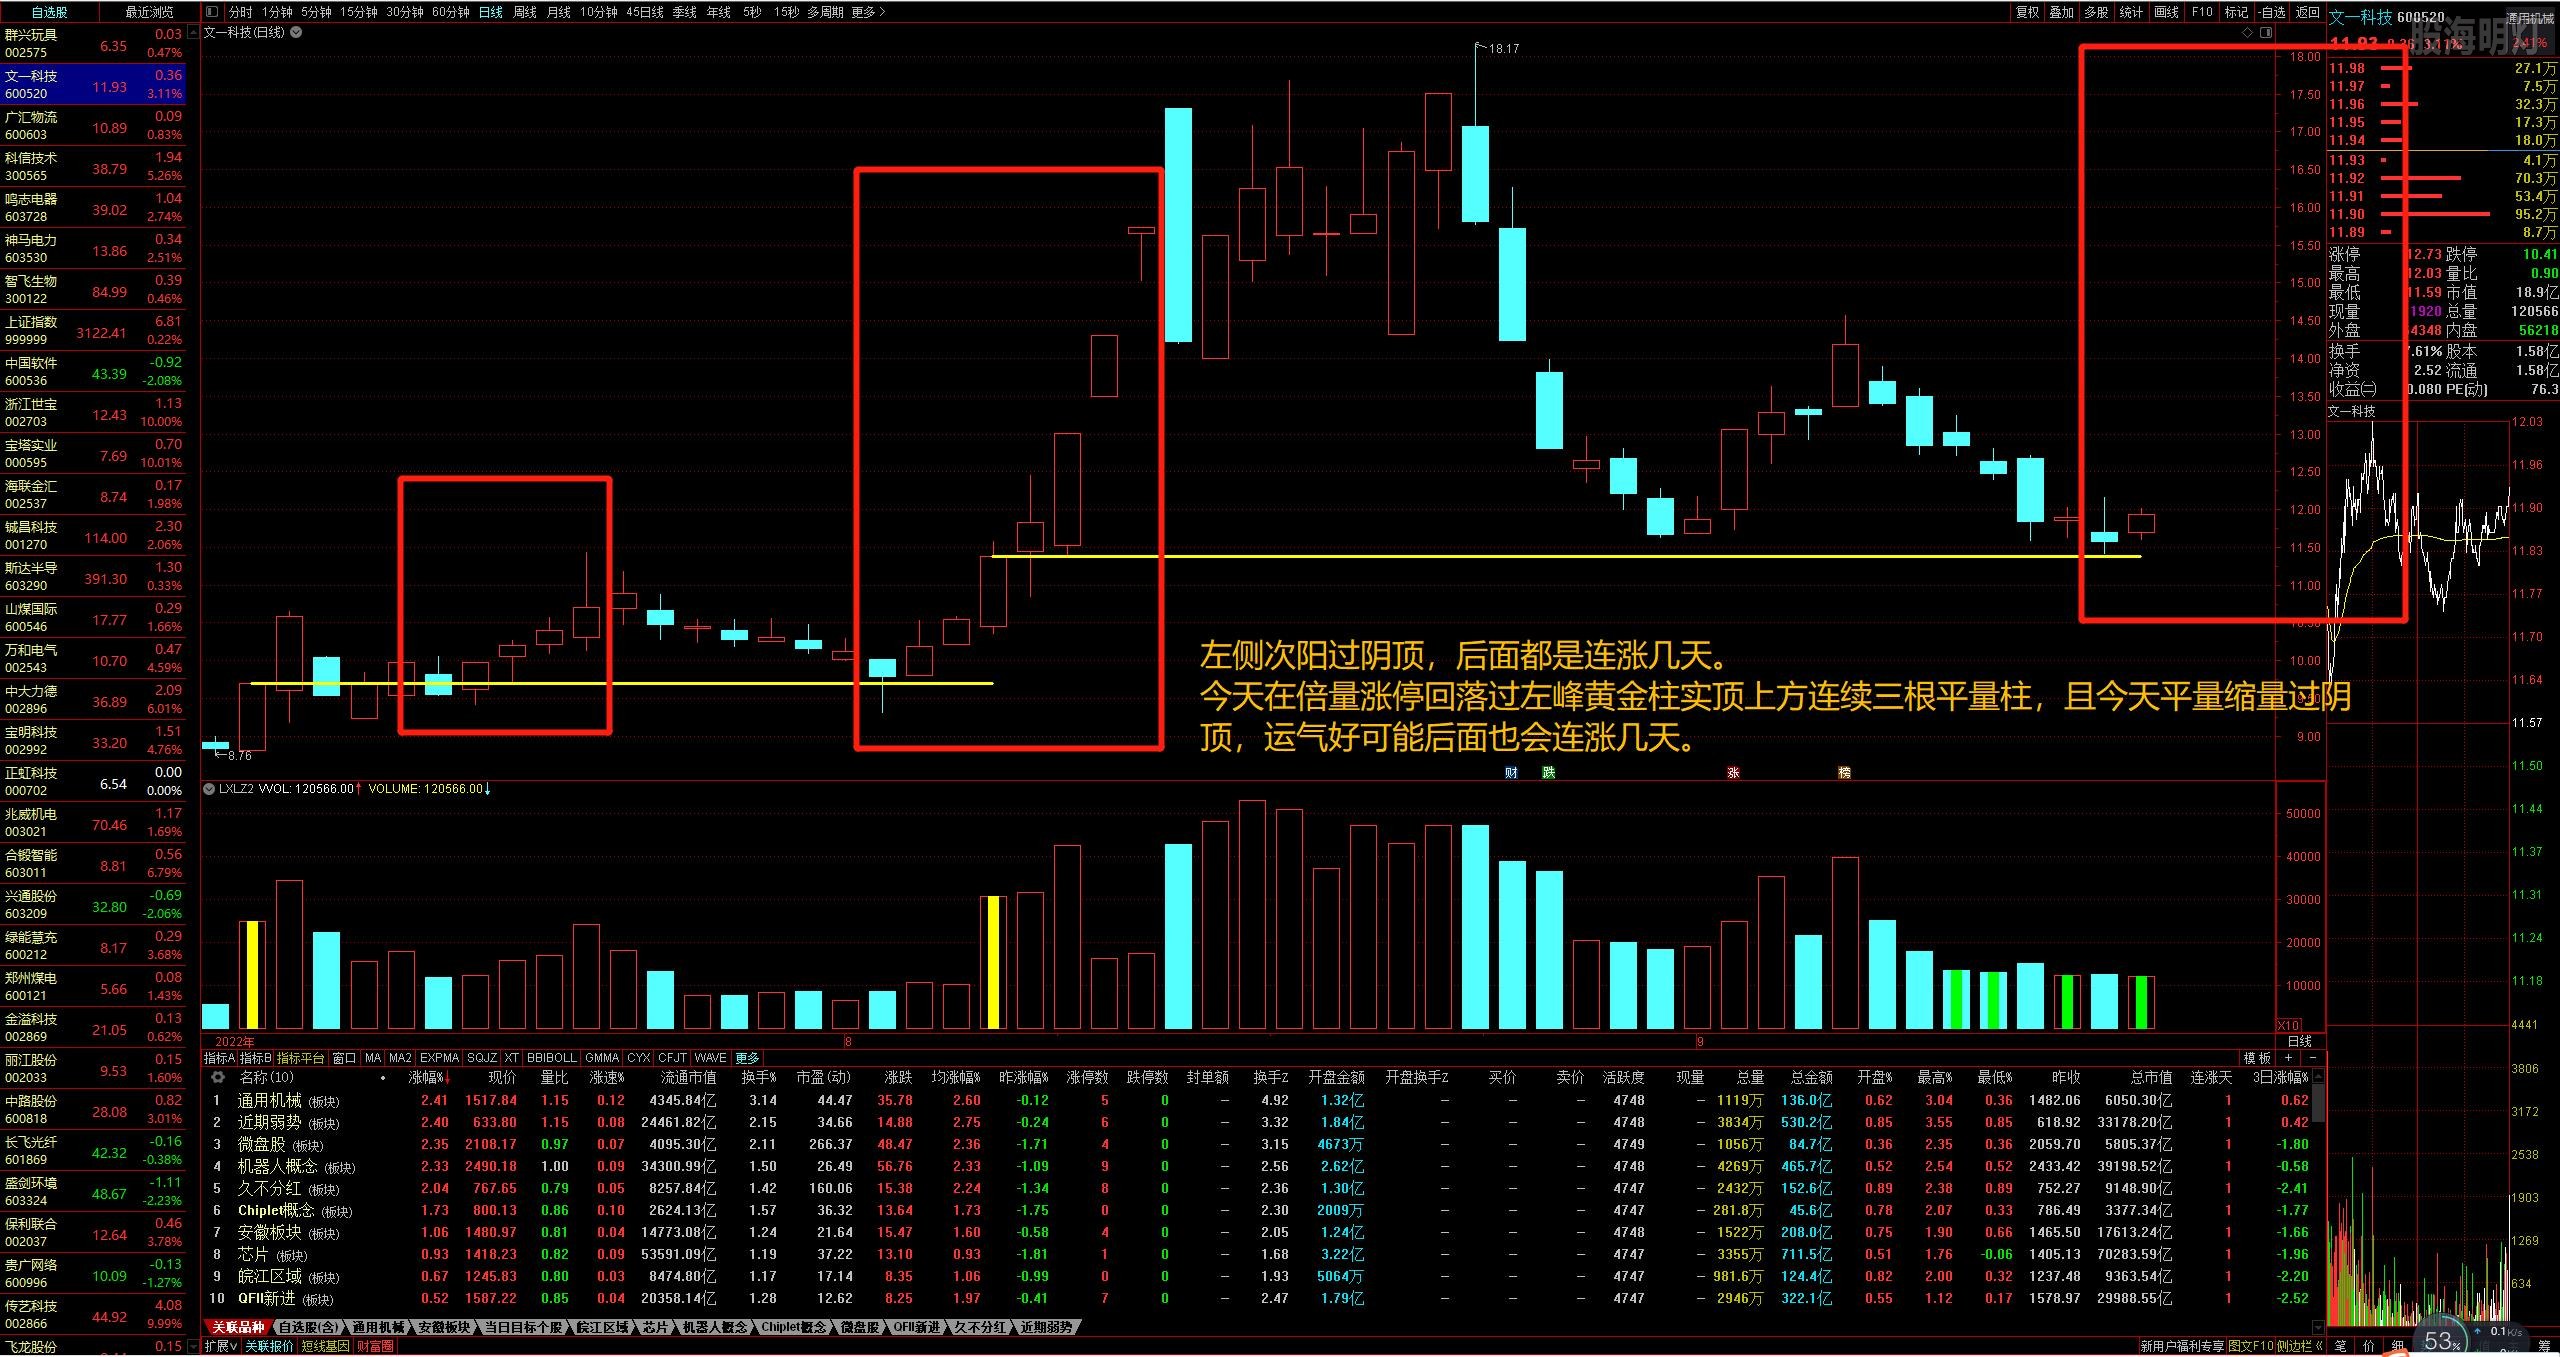Screen dimensions: 2560x1357
Task: Expand 更多 indicators in the indicator bar
Action: [x=747, y=1057]
